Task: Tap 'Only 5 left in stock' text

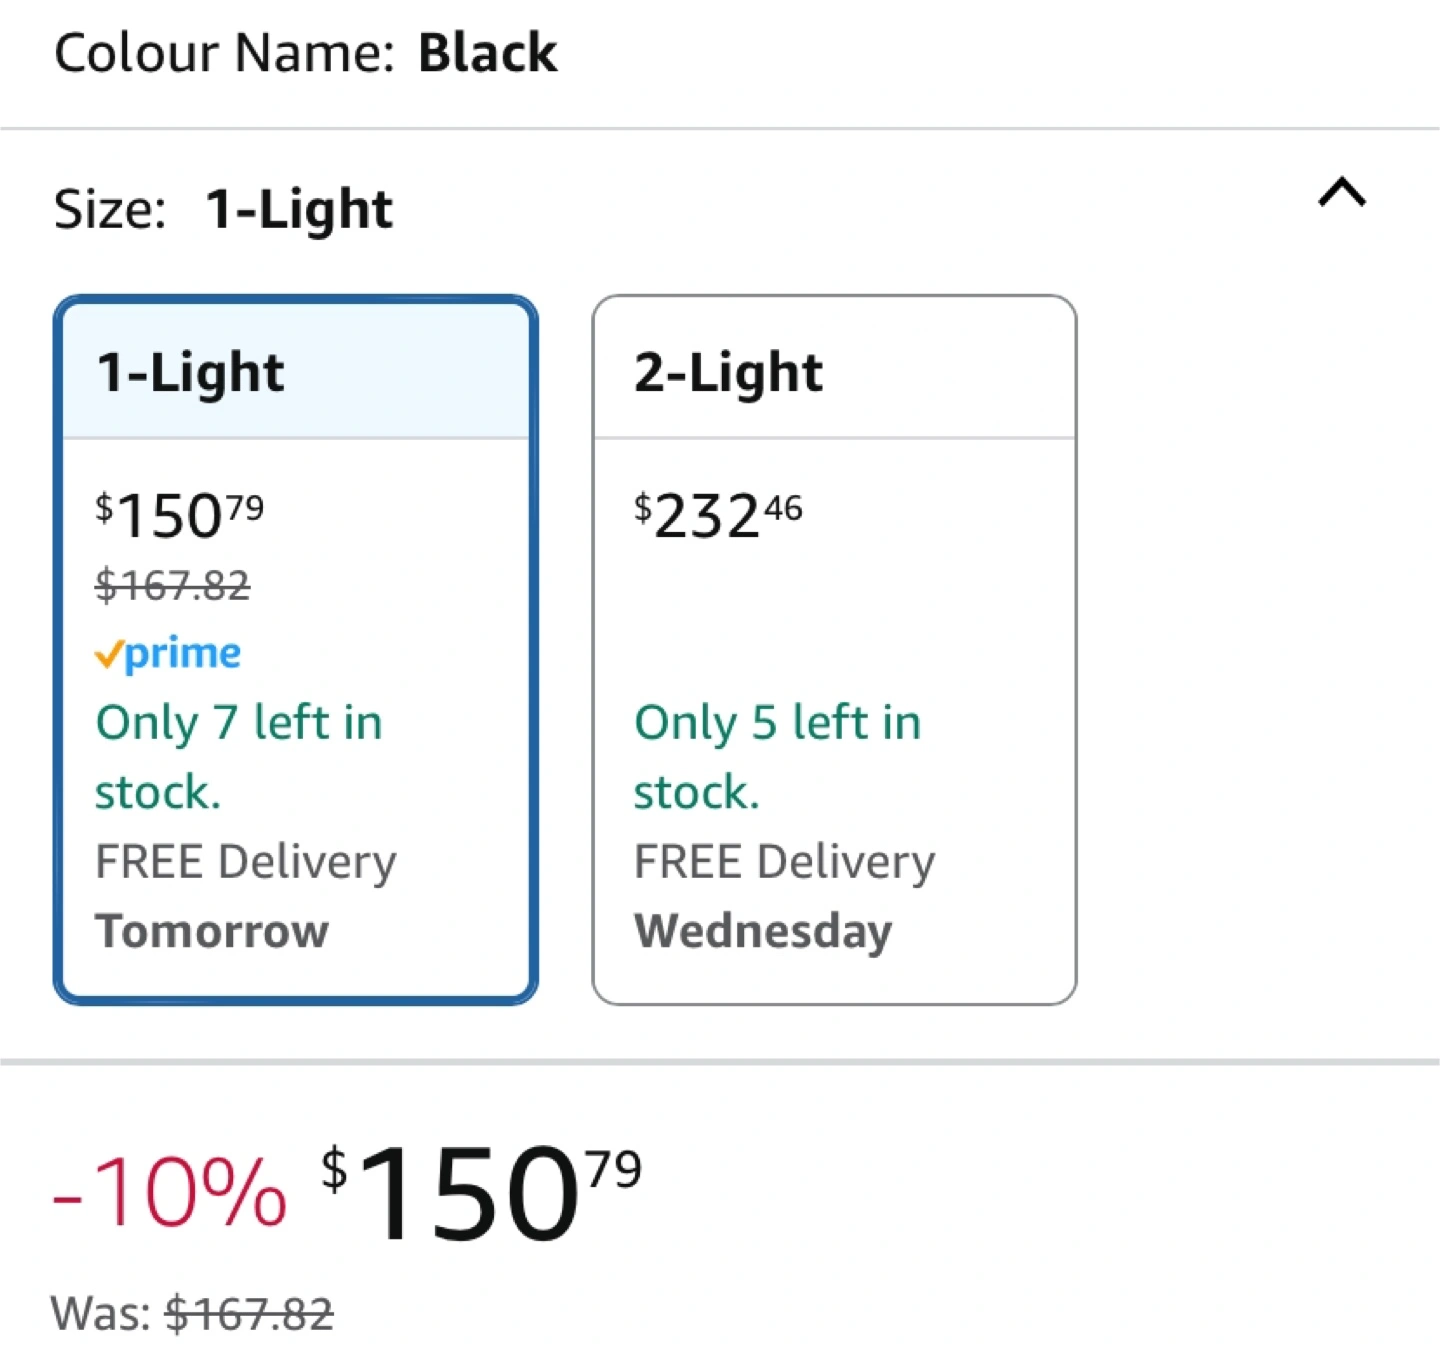Action: pyautogui.click(x=778, y=757)
